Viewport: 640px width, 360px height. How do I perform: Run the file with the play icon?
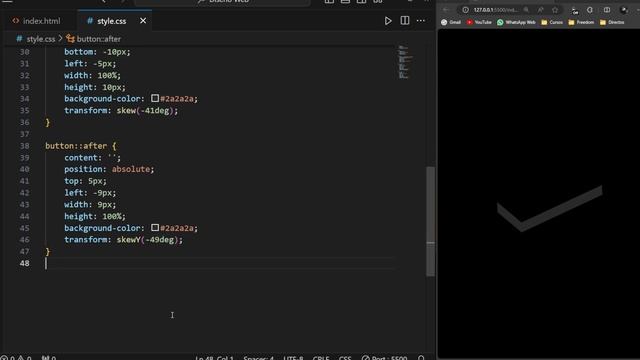388,21
